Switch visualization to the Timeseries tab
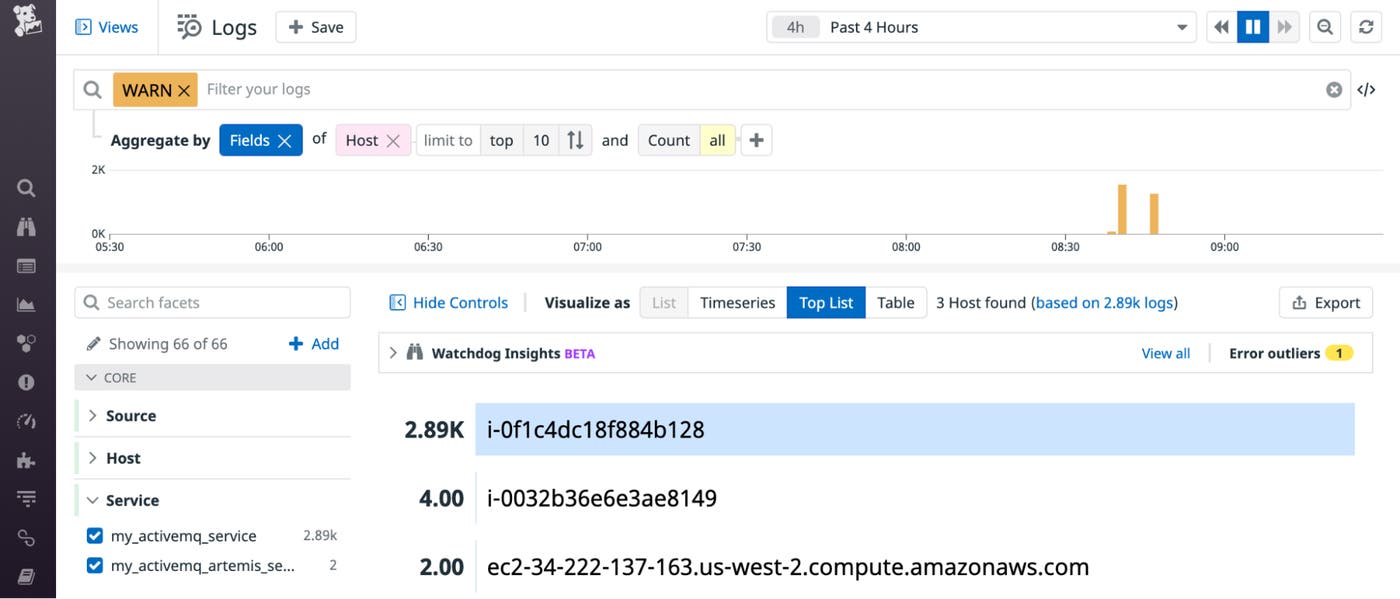Screen dimensions: 1400x599 (x=737, y=302)
